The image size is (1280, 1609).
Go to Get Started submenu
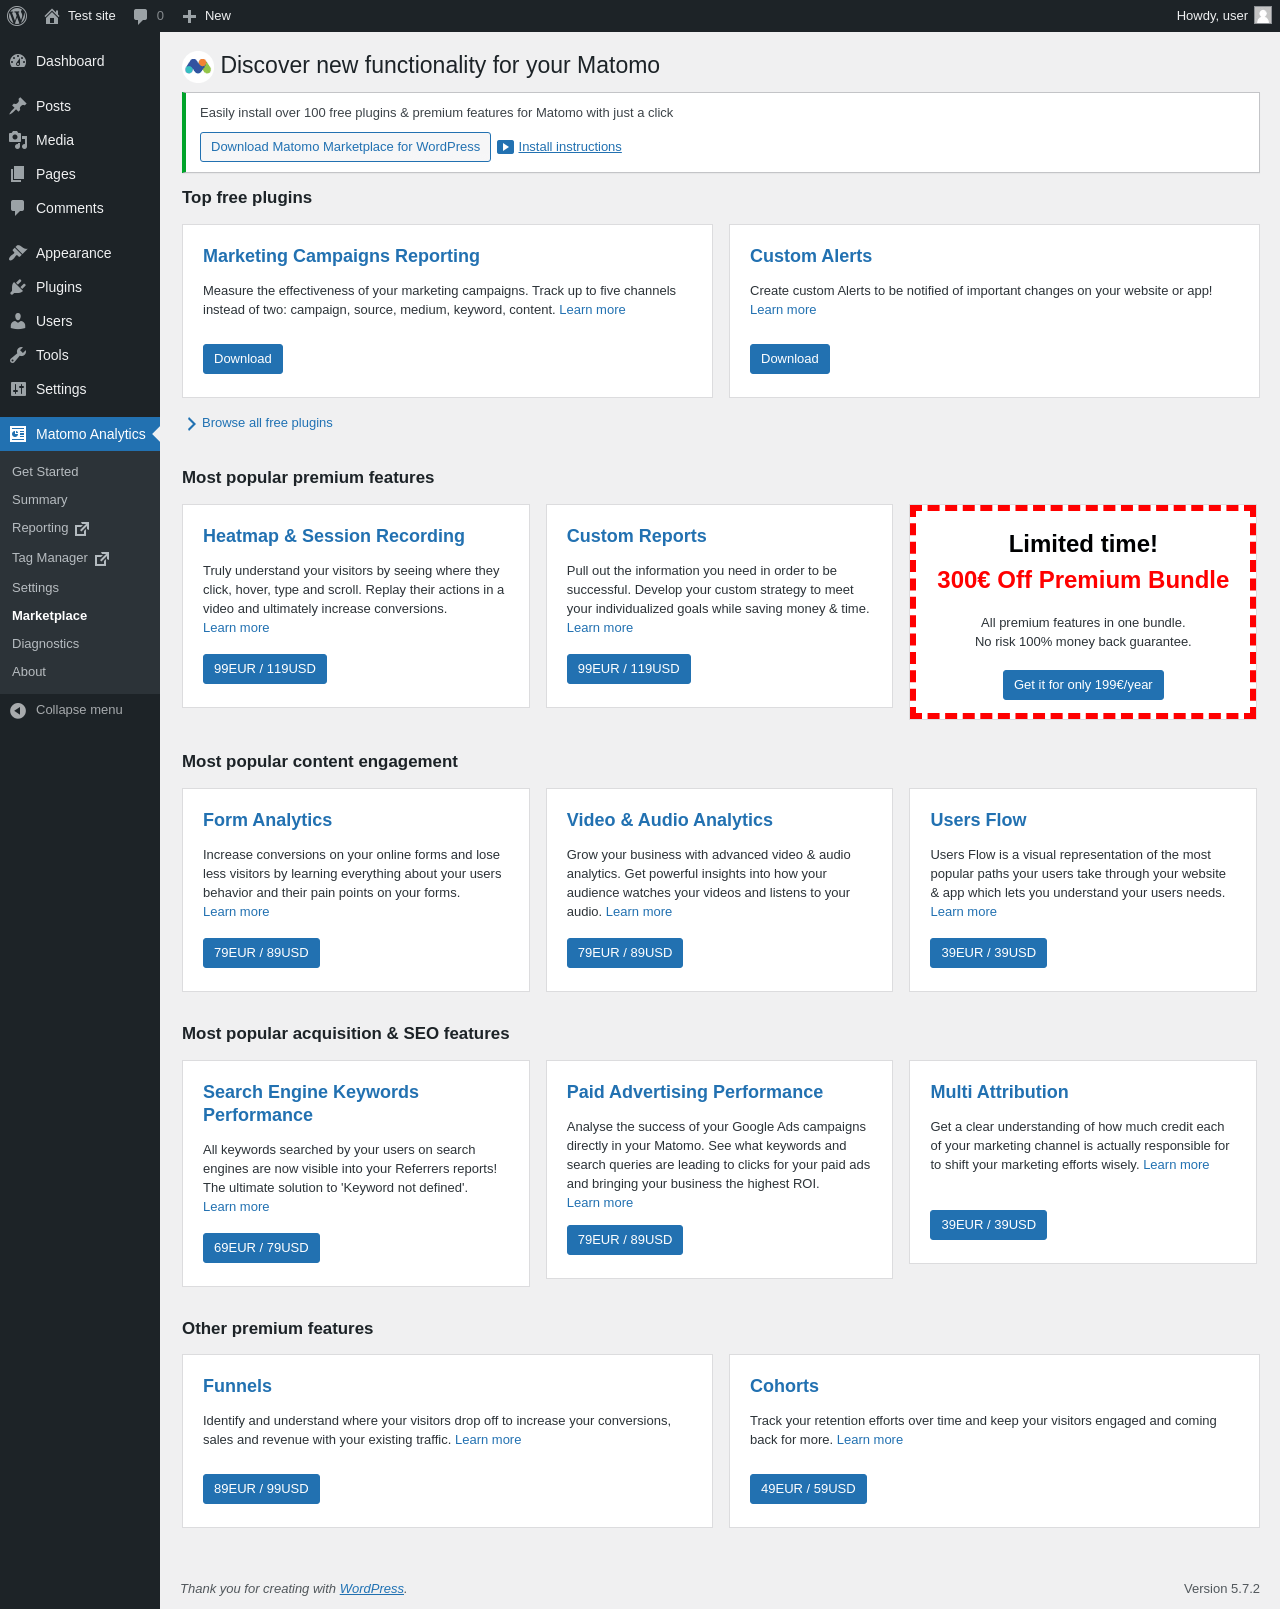click(45, 472)
